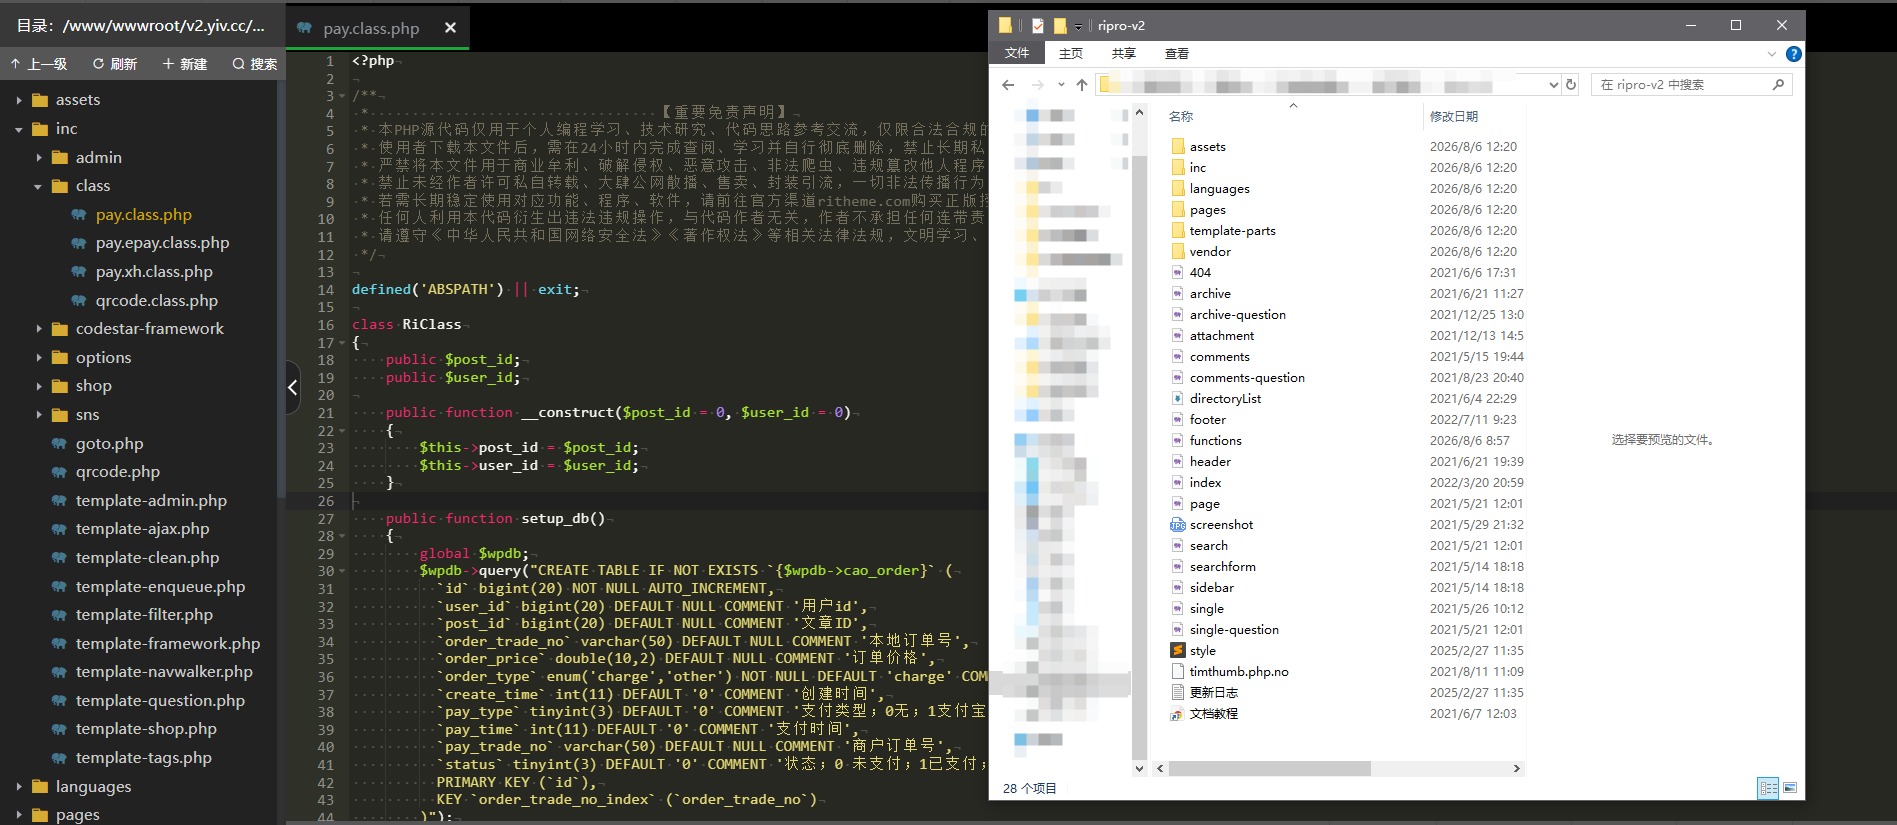The image size is (1897, 825).
Task: Collapse the class folder arrow
Action: click(39, 186)
